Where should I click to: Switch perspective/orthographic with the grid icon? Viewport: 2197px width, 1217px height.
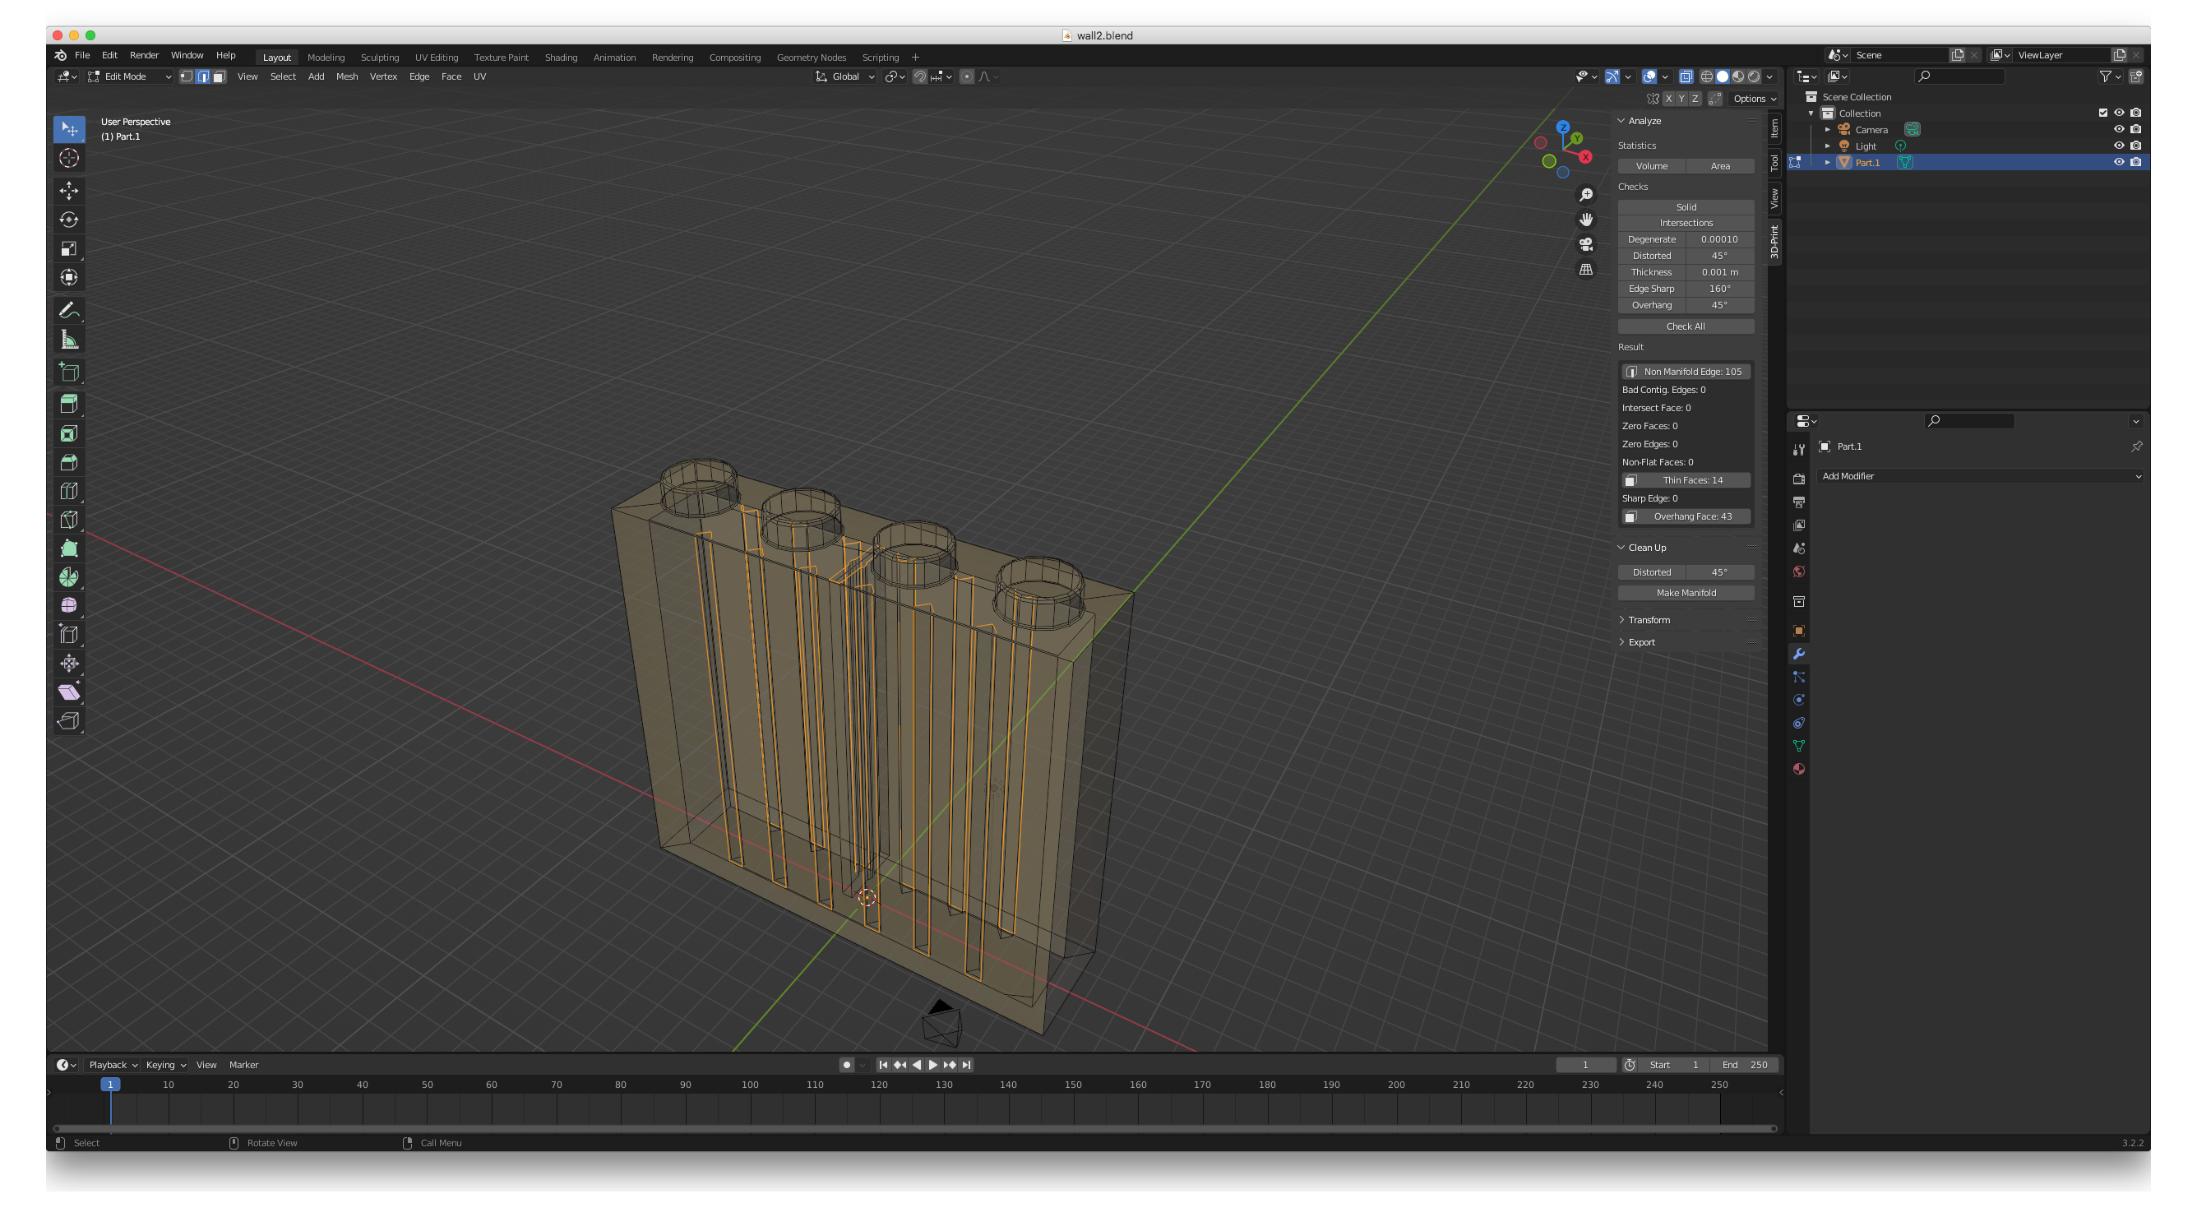click(x=1586, y=270)
